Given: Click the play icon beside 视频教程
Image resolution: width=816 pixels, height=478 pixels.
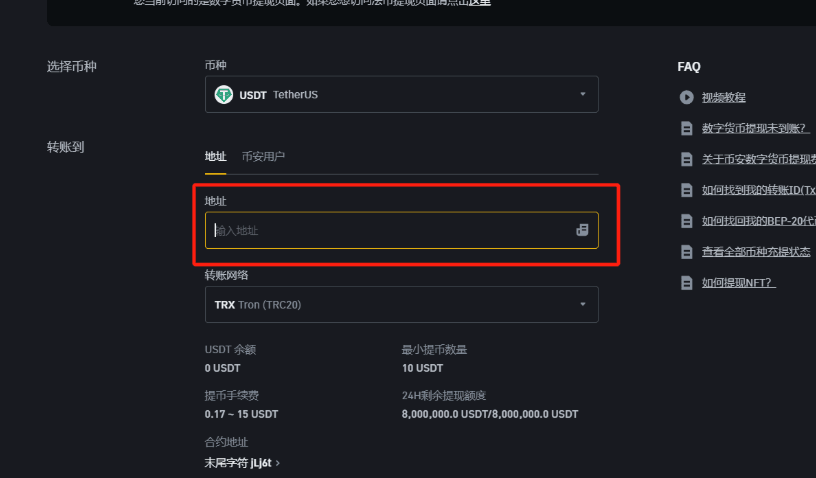Looking at the screenshot, I should (x=687, y=97).
